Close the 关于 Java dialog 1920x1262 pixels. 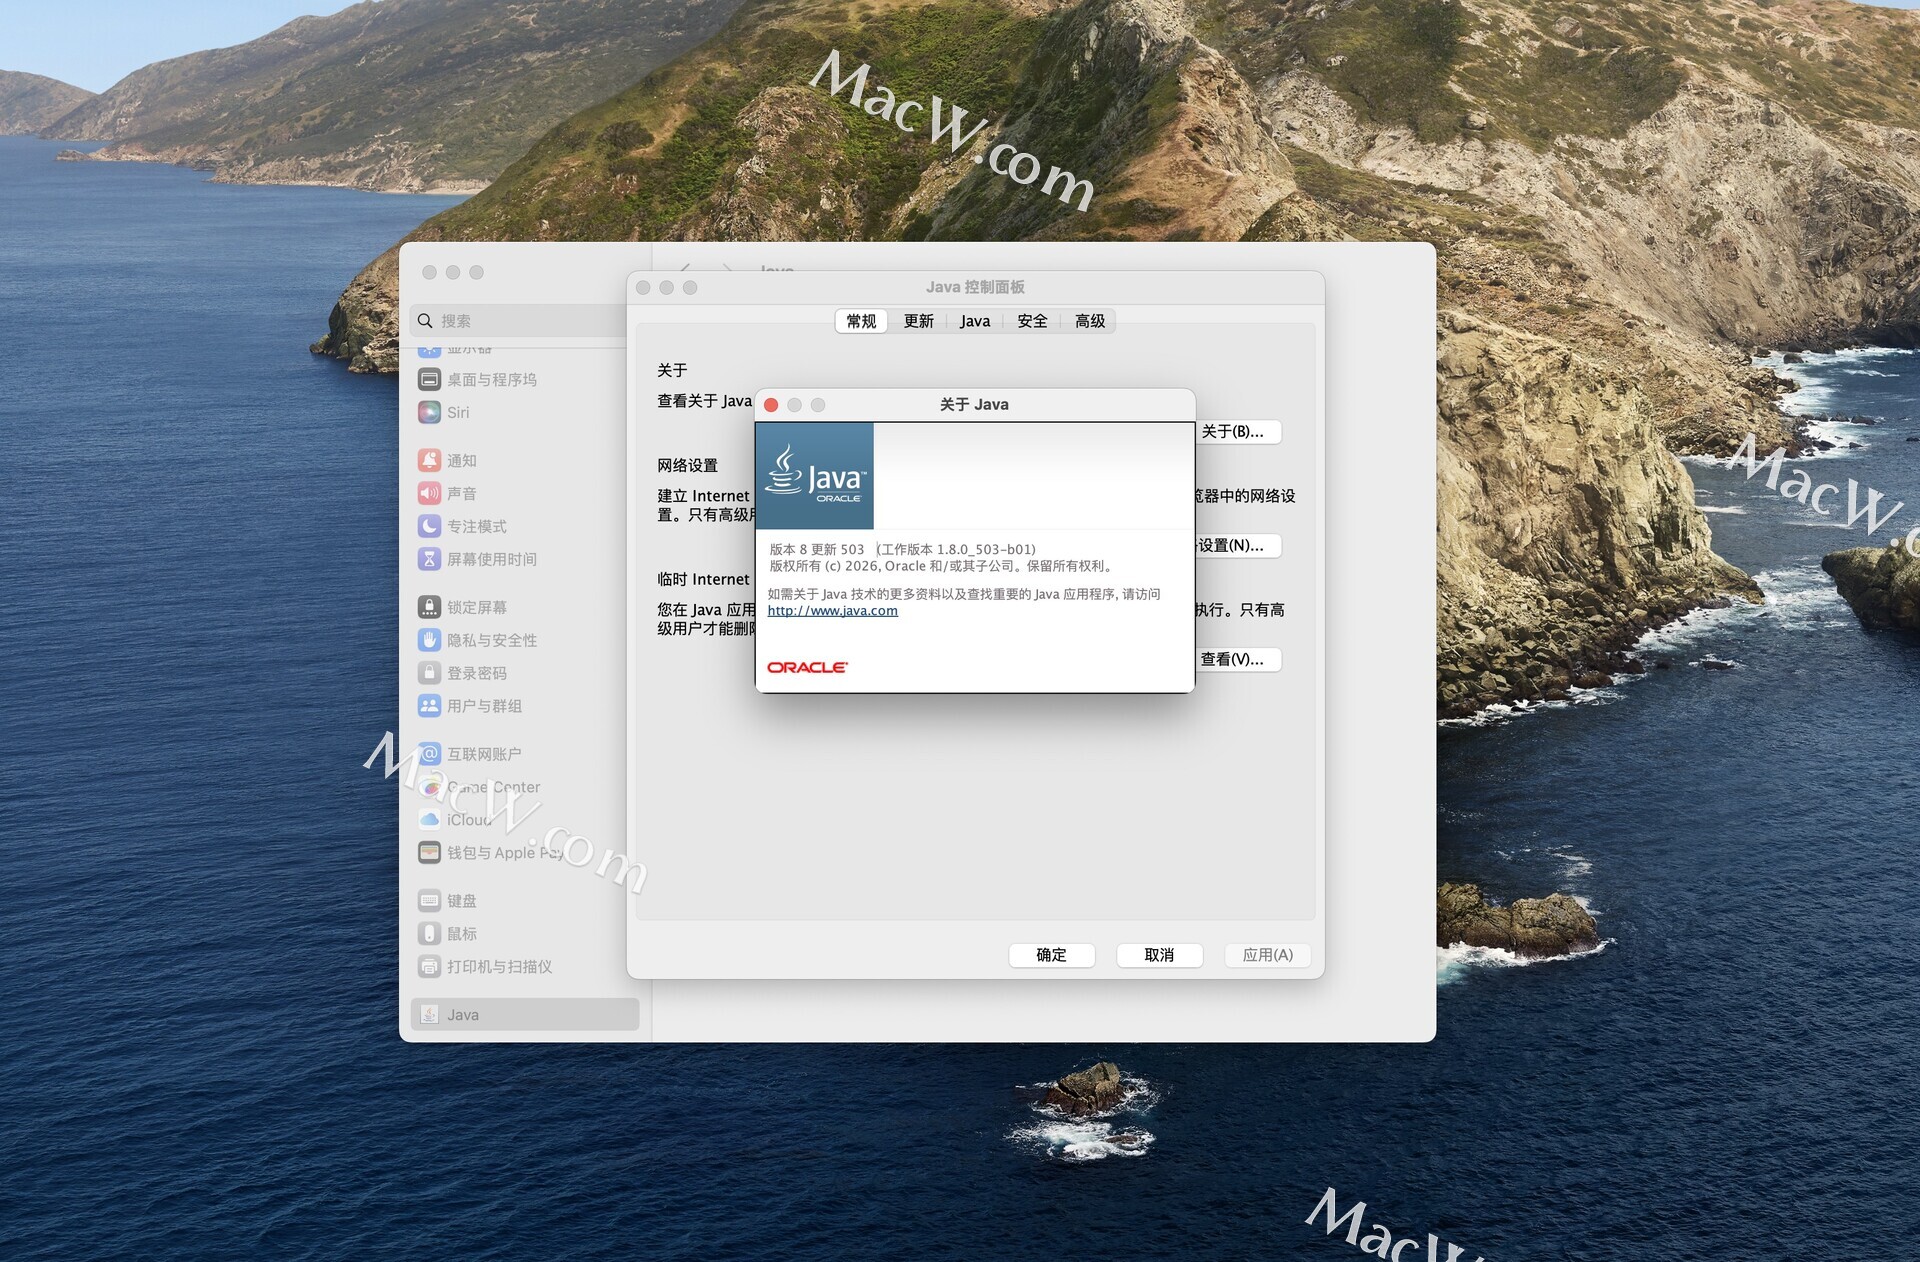click(771, 405)
